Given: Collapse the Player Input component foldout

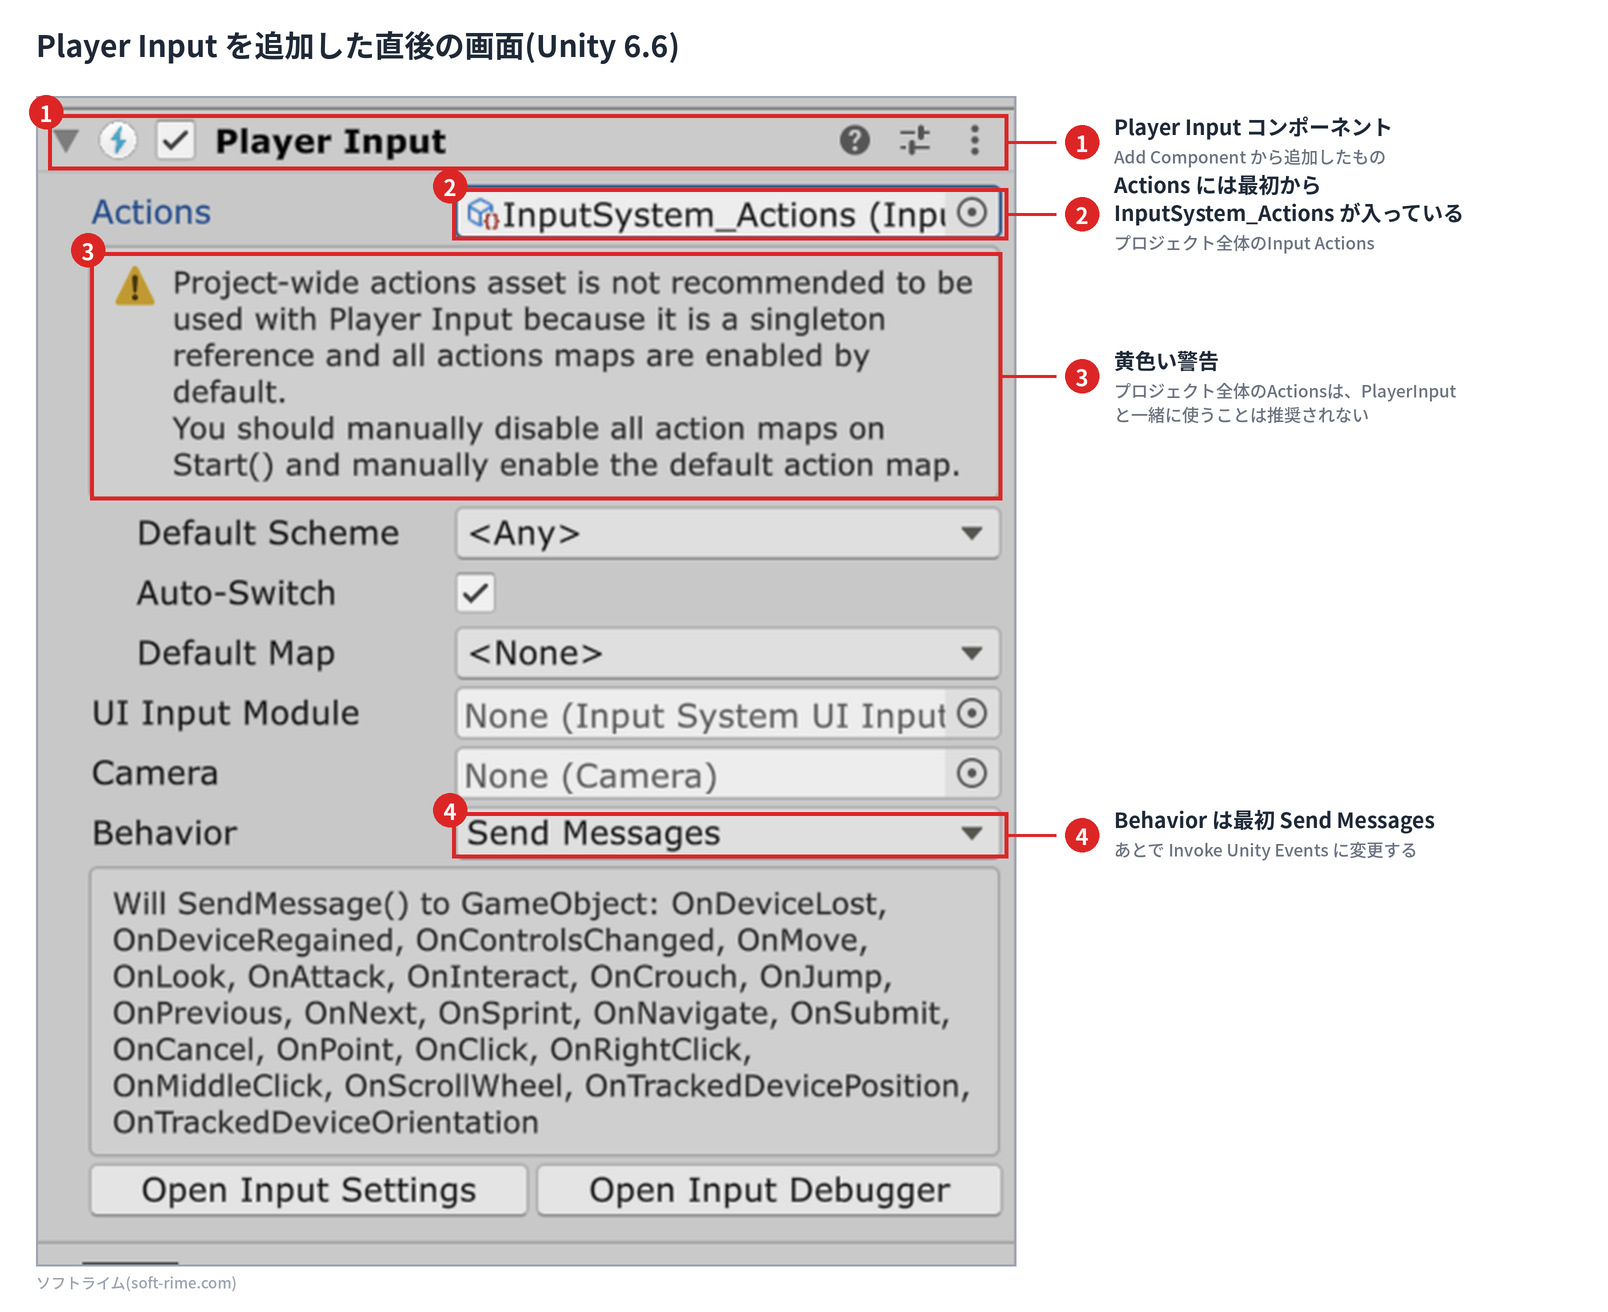Looking at the screenshot, I should tap(67, 141).
